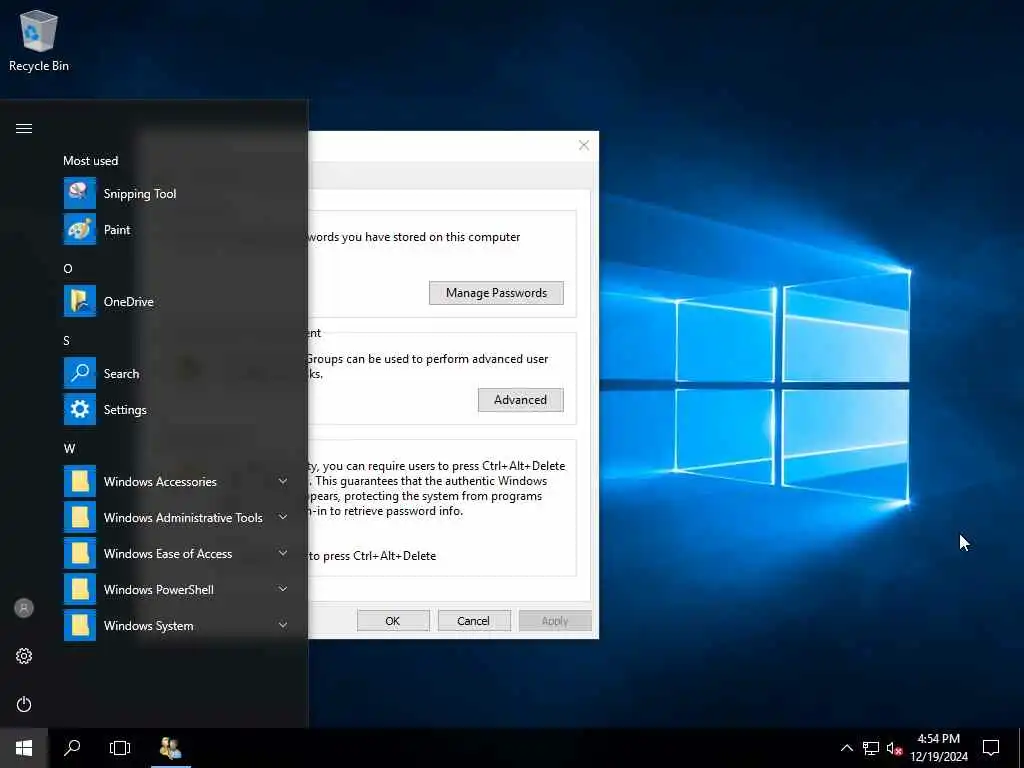Click Cancel in the dialog

coord(474,620)
